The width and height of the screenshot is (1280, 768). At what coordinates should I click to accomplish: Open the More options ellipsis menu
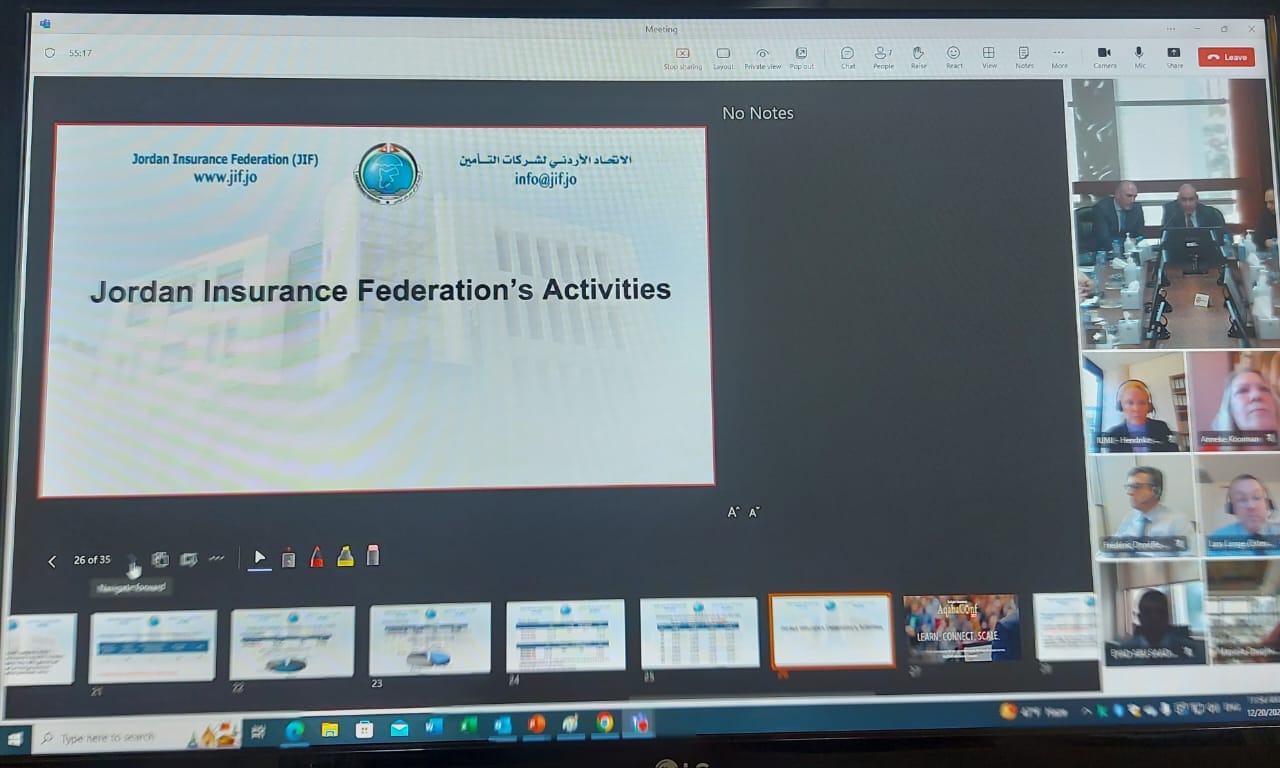(x=1059, y=57)
